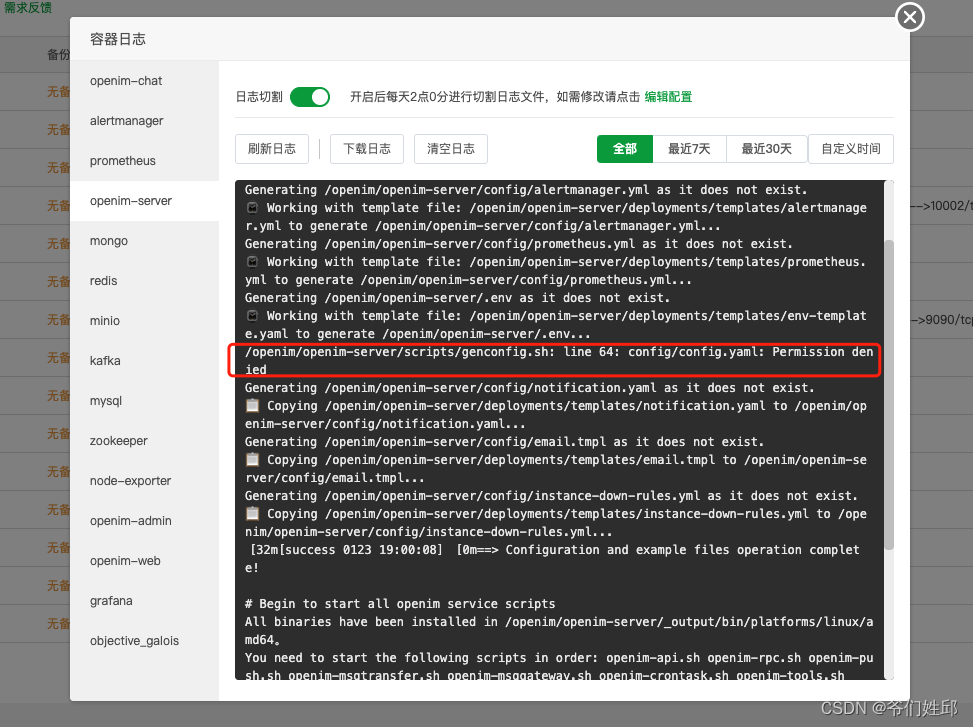Select the openim-chat container

[145, 81]
